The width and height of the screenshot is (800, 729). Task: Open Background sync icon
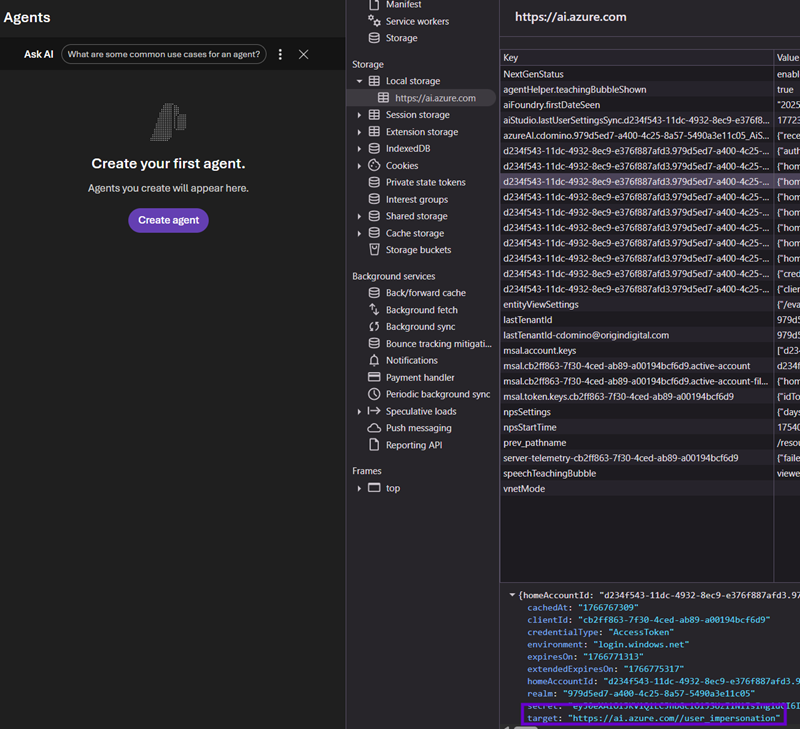374,326
